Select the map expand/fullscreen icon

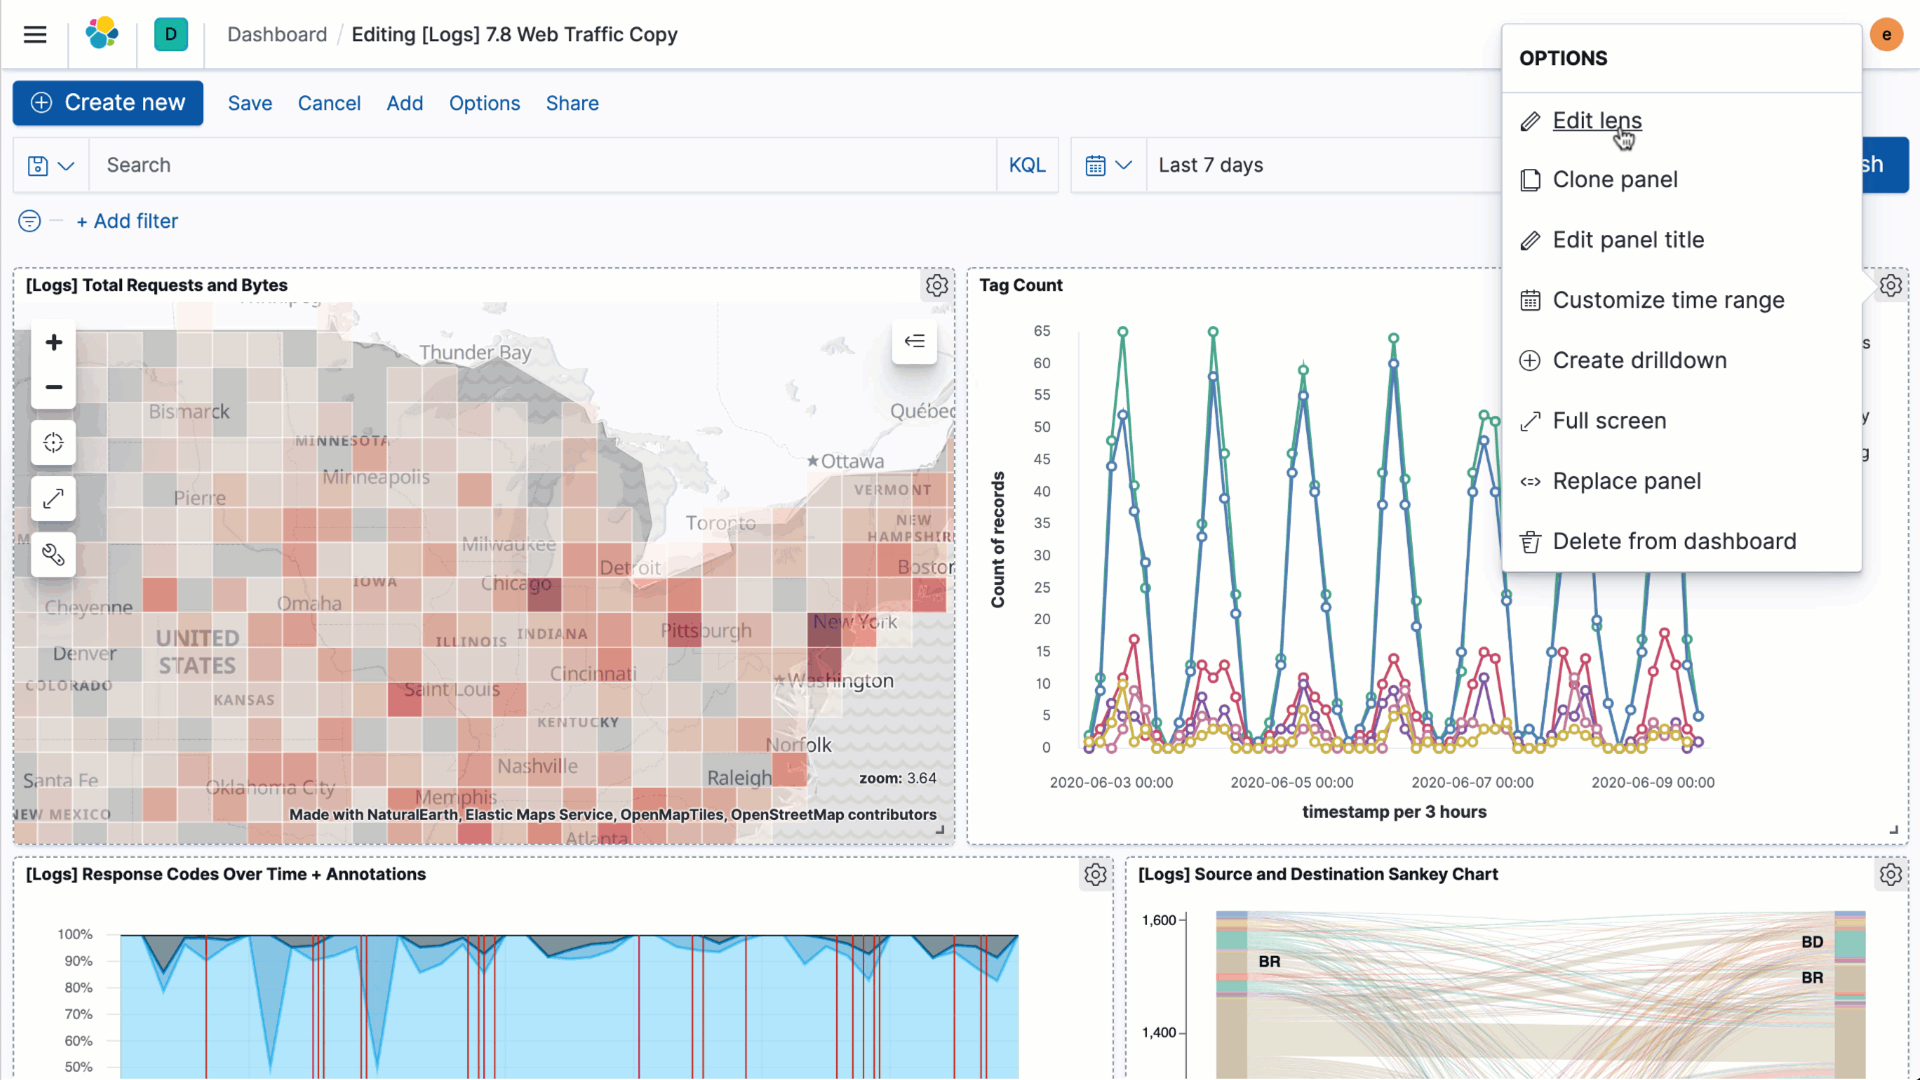pyautogui.click(x=54, y=500)
